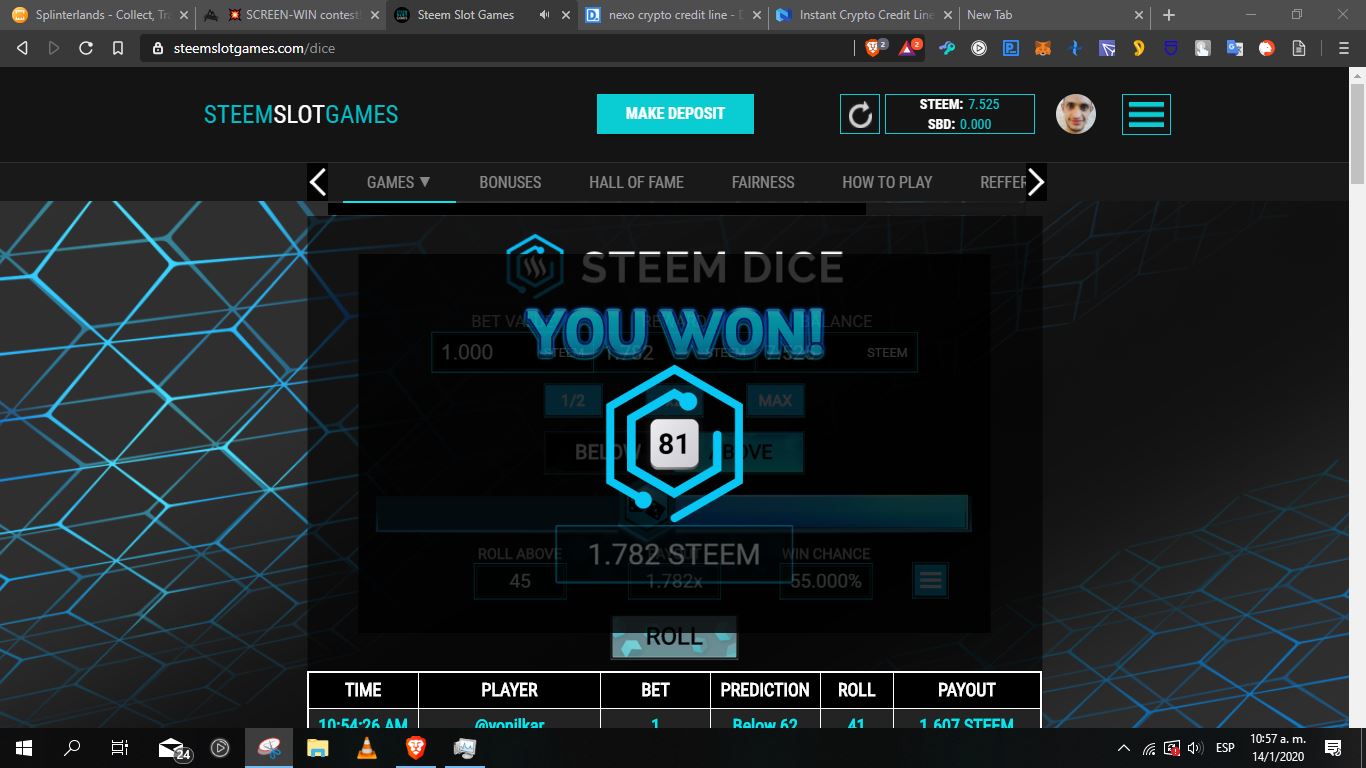Click the dice roll range slider

click(672, 512)
